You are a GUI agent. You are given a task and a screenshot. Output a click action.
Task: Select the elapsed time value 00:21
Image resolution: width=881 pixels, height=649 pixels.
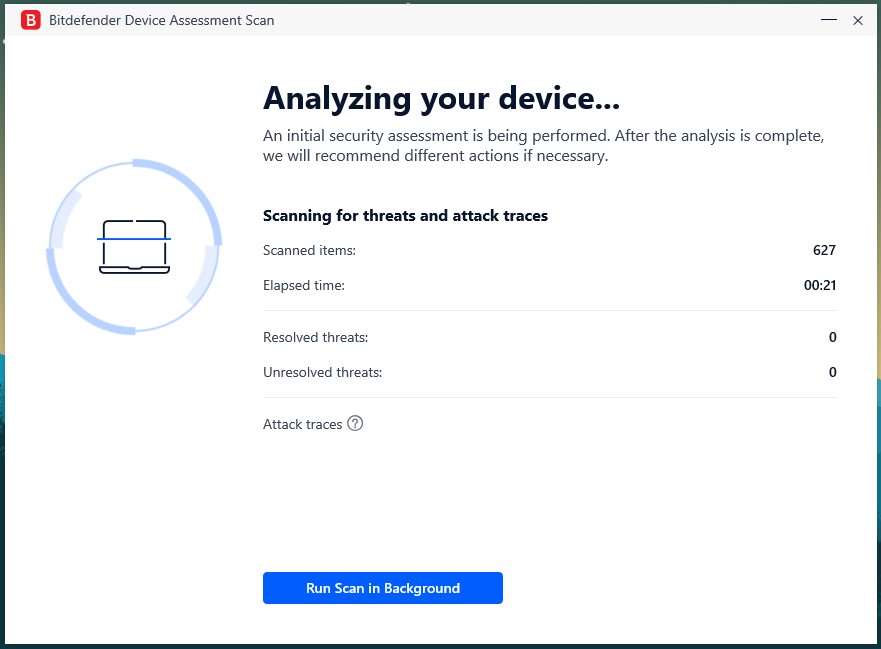click(x=820, y=285)
